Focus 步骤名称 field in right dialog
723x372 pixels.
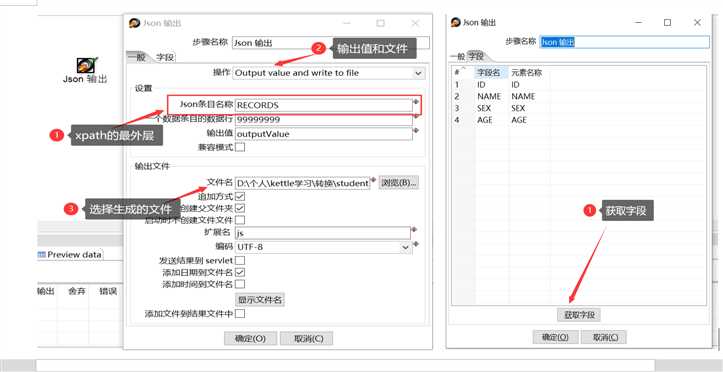tap(624, 42)
